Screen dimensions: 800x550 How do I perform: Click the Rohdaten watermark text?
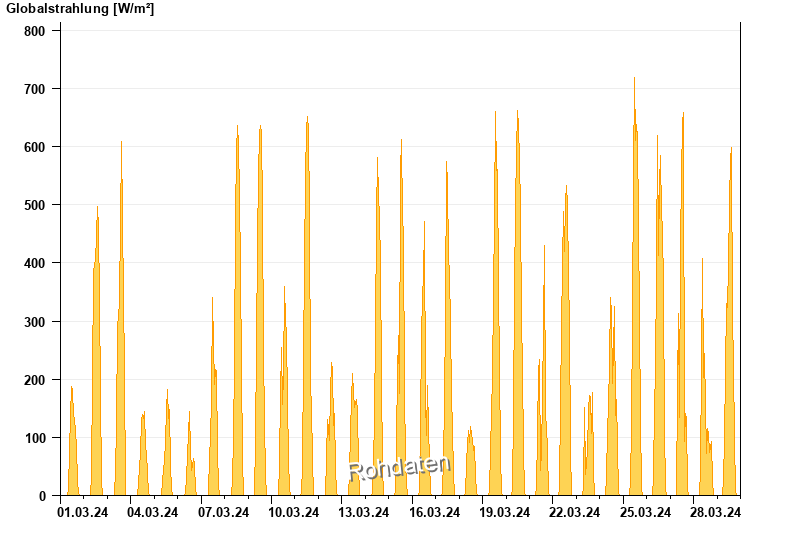(399, 468)
